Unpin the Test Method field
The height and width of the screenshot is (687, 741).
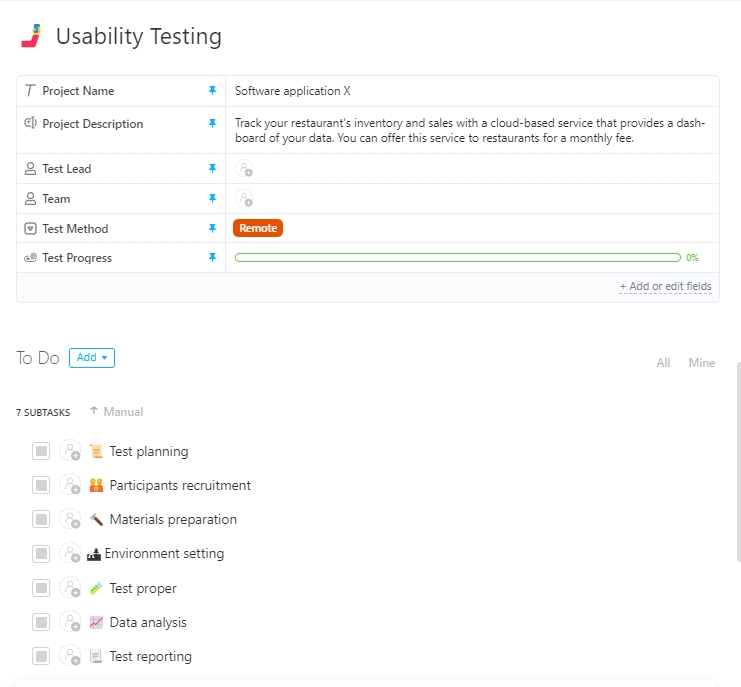pyautogui.click(x=212, y=229)
